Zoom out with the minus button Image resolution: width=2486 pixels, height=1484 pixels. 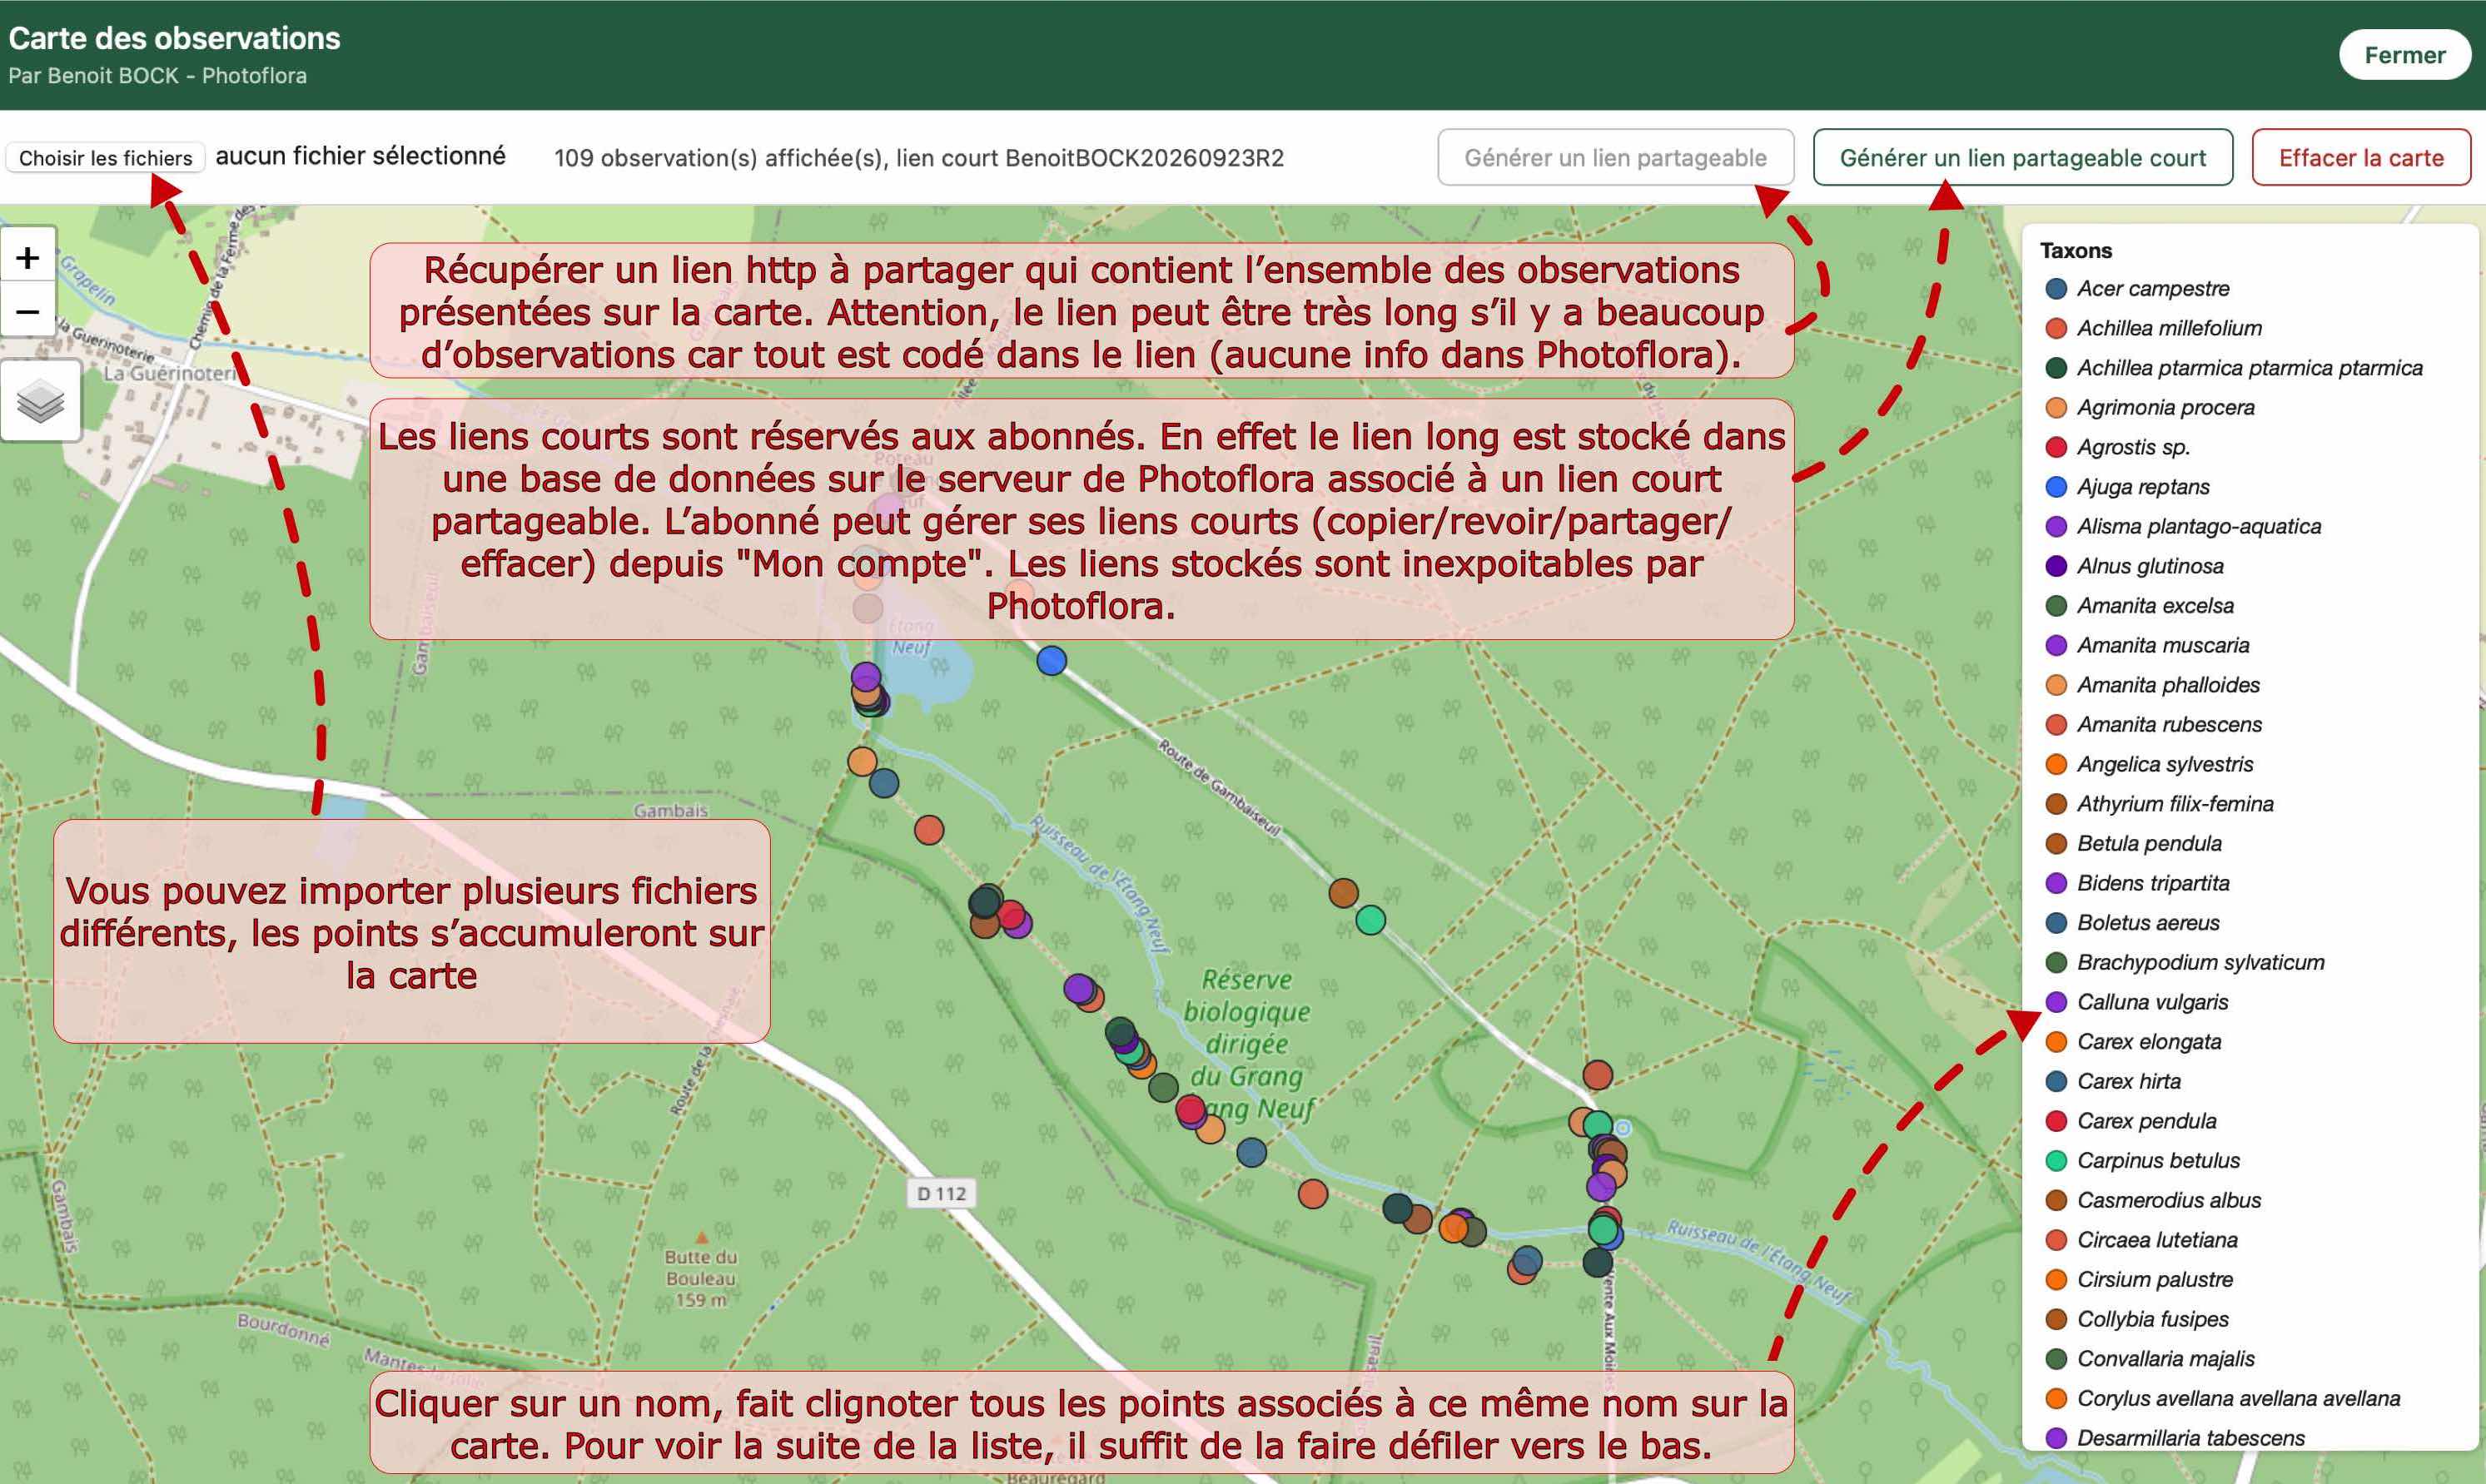point(28,312)
